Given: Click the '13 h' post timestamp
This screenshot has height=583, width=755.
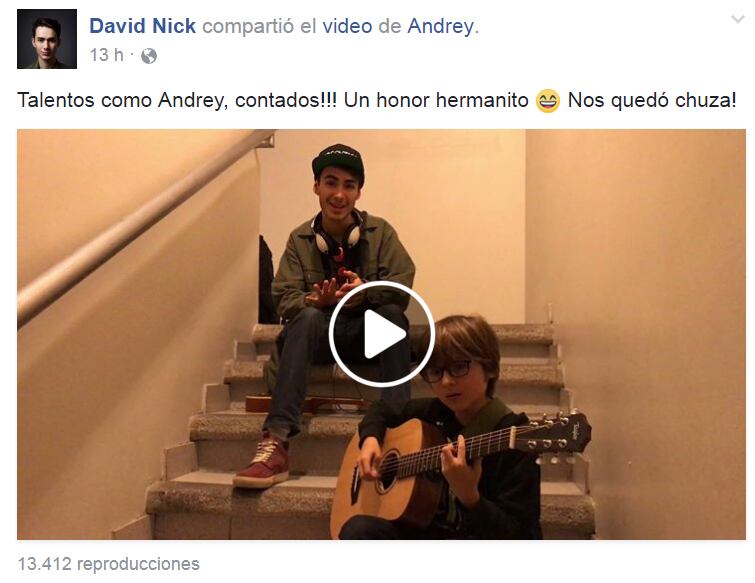Looking at the screenshot, I should click(x=106, y=55).
